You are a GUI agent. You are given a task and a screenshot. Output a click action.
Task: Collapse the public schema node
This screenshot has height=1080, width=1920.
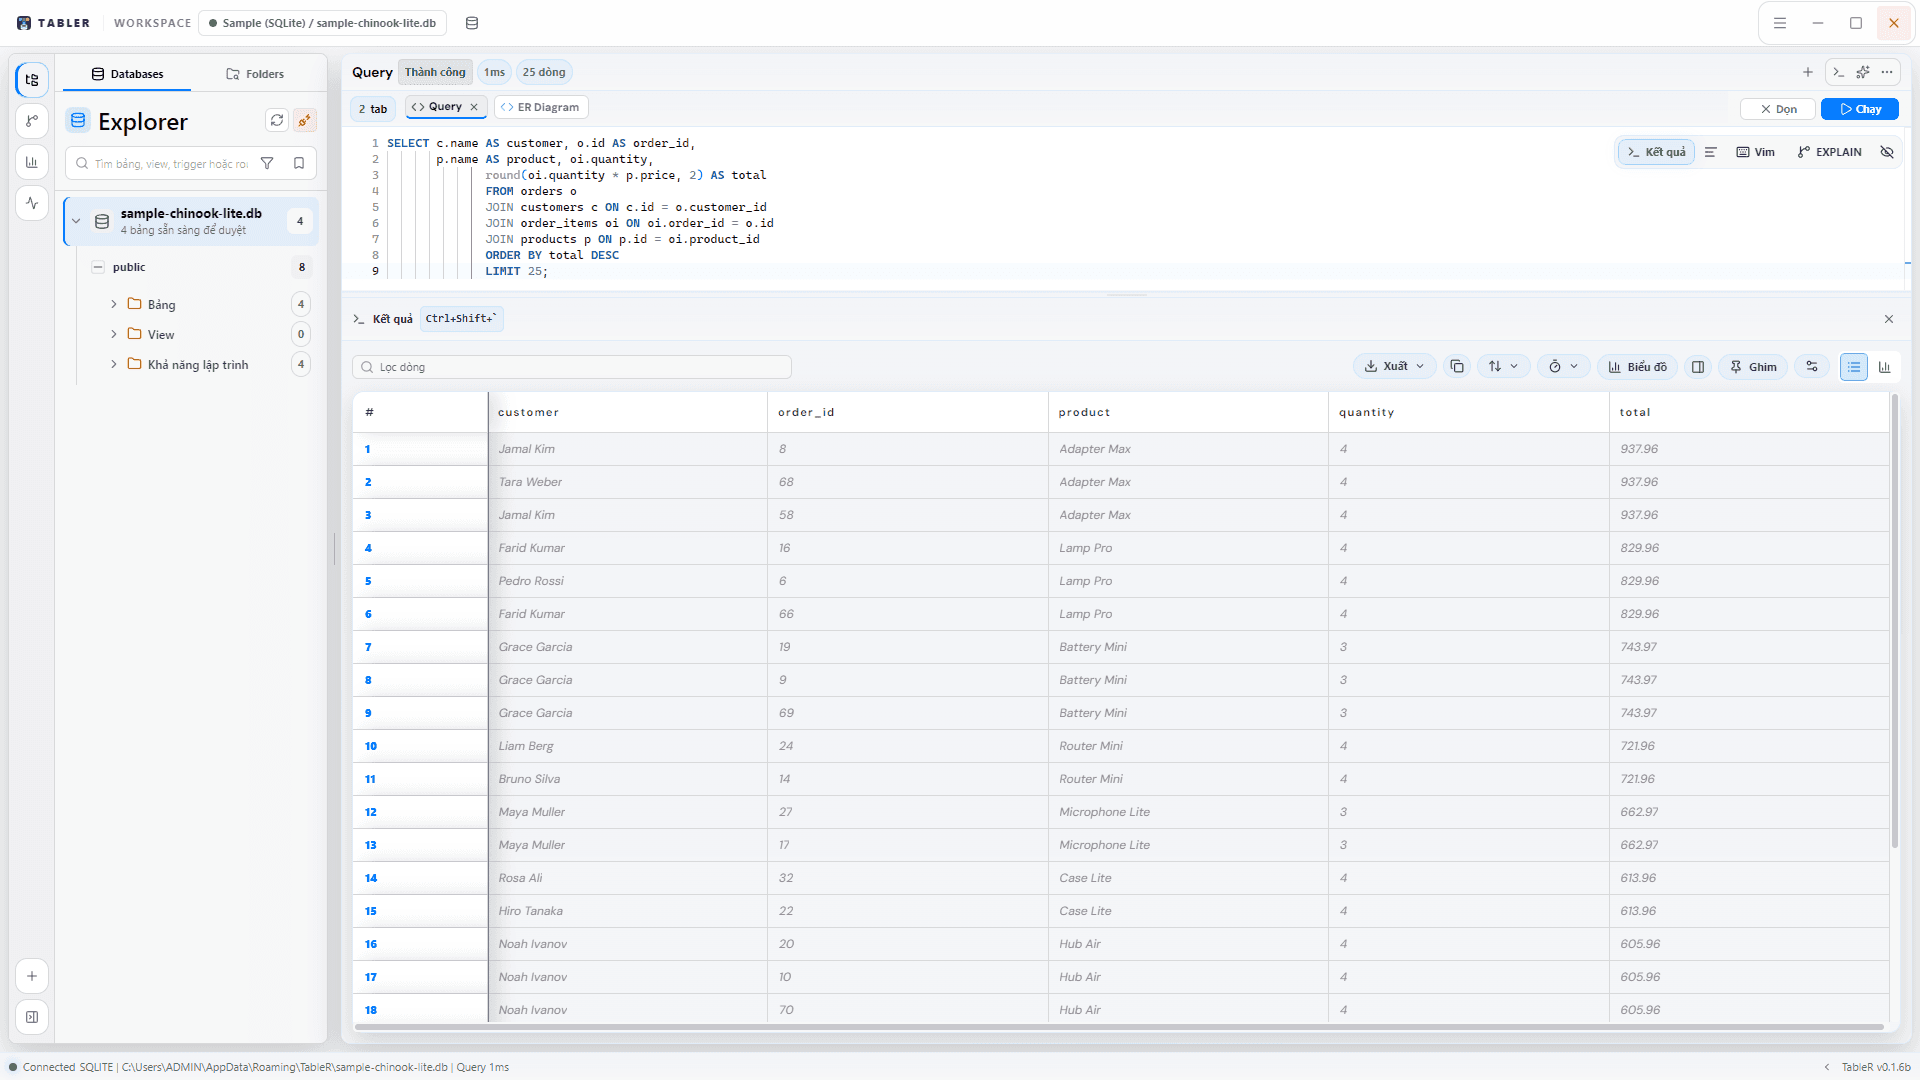click(x=98, y=267)
